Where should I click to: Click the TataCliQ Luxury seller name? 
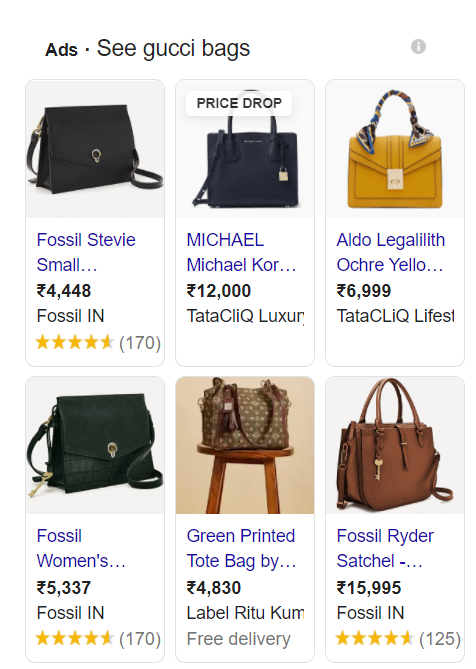point(245,316)
